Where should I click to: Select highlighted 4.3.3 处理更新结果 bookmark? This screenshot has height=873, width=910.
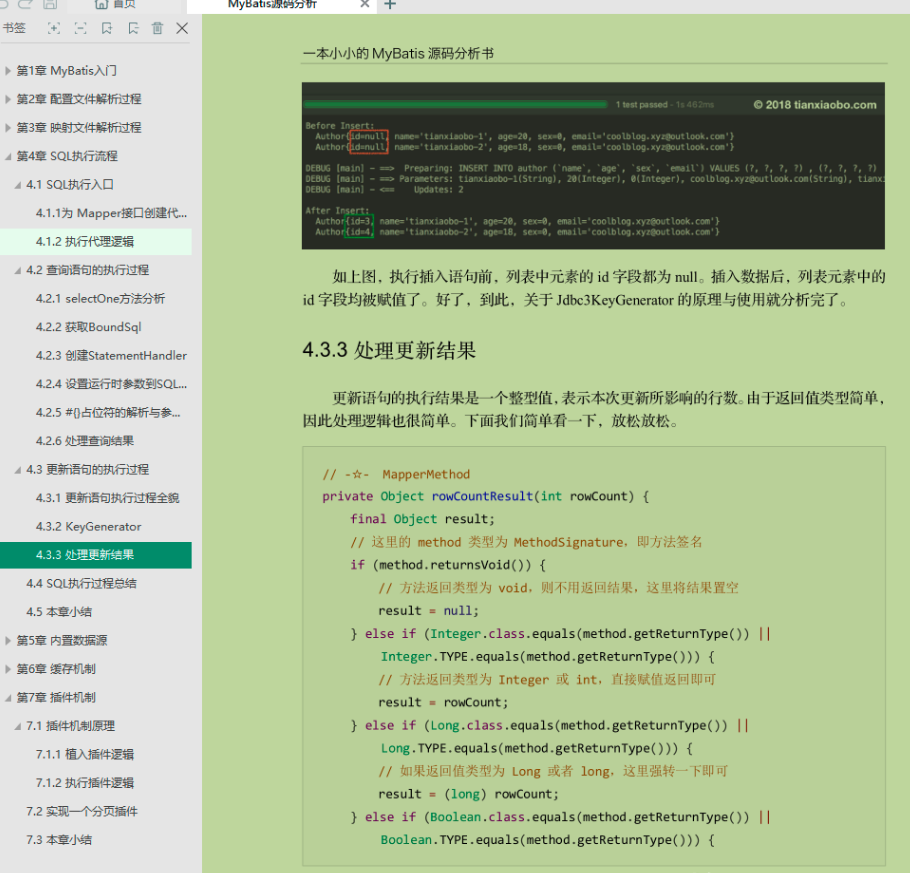[x=96, y=555]
